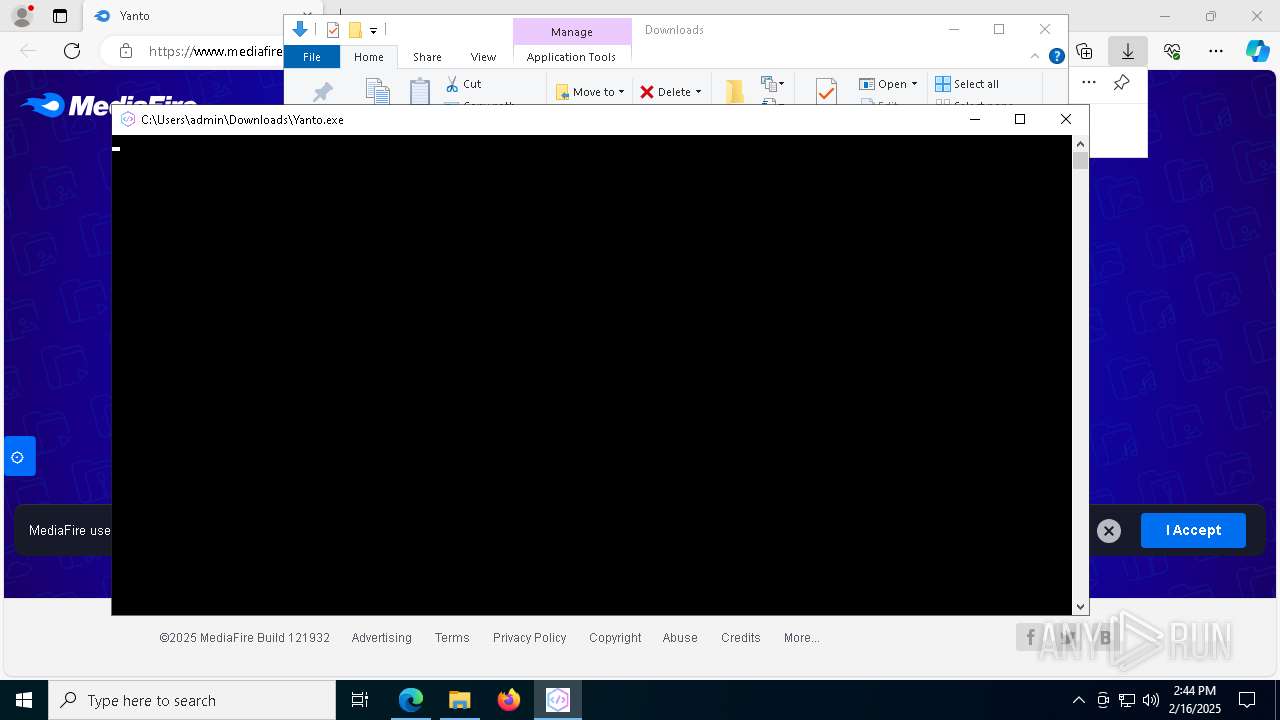Click the Paste icon in ribbon

(420, 91)
